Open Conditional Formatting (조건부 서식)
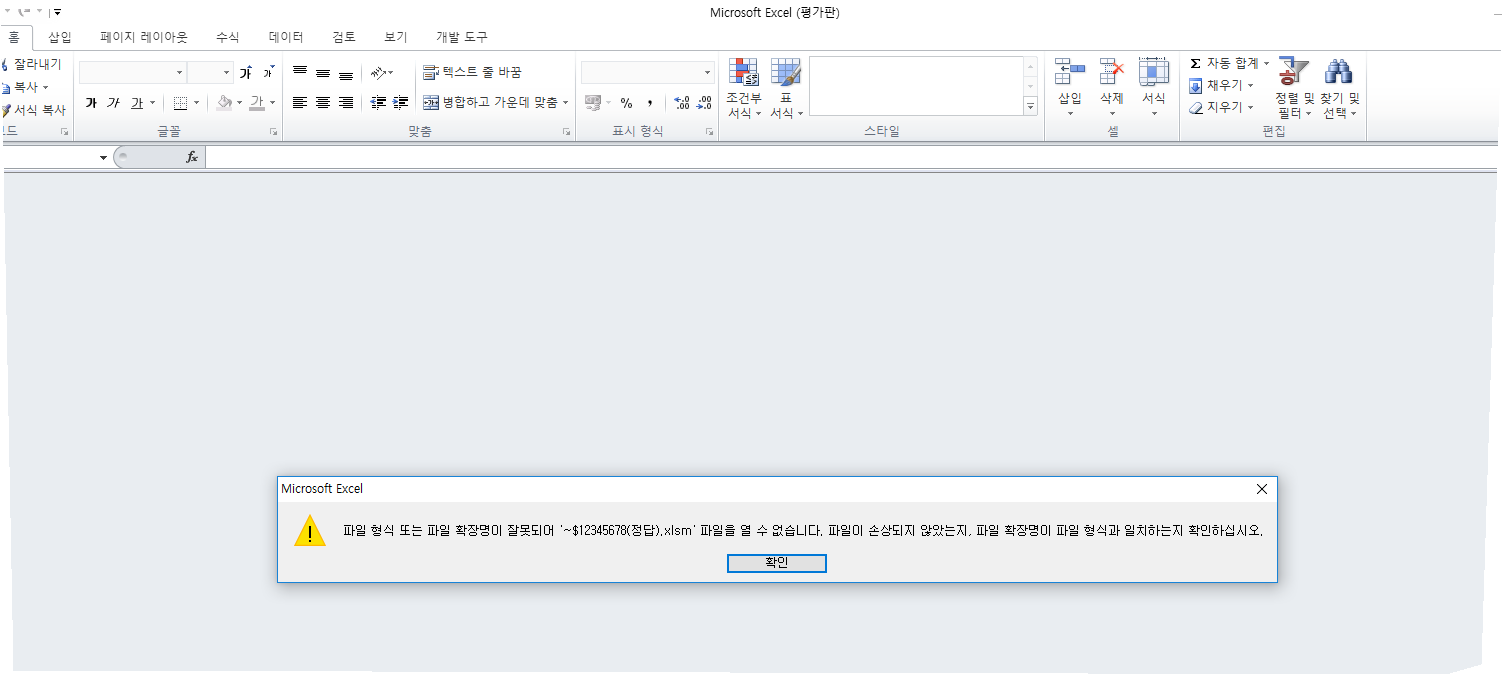The width and height of the screenshot is (1503, 675). click(x=744, y=88)
